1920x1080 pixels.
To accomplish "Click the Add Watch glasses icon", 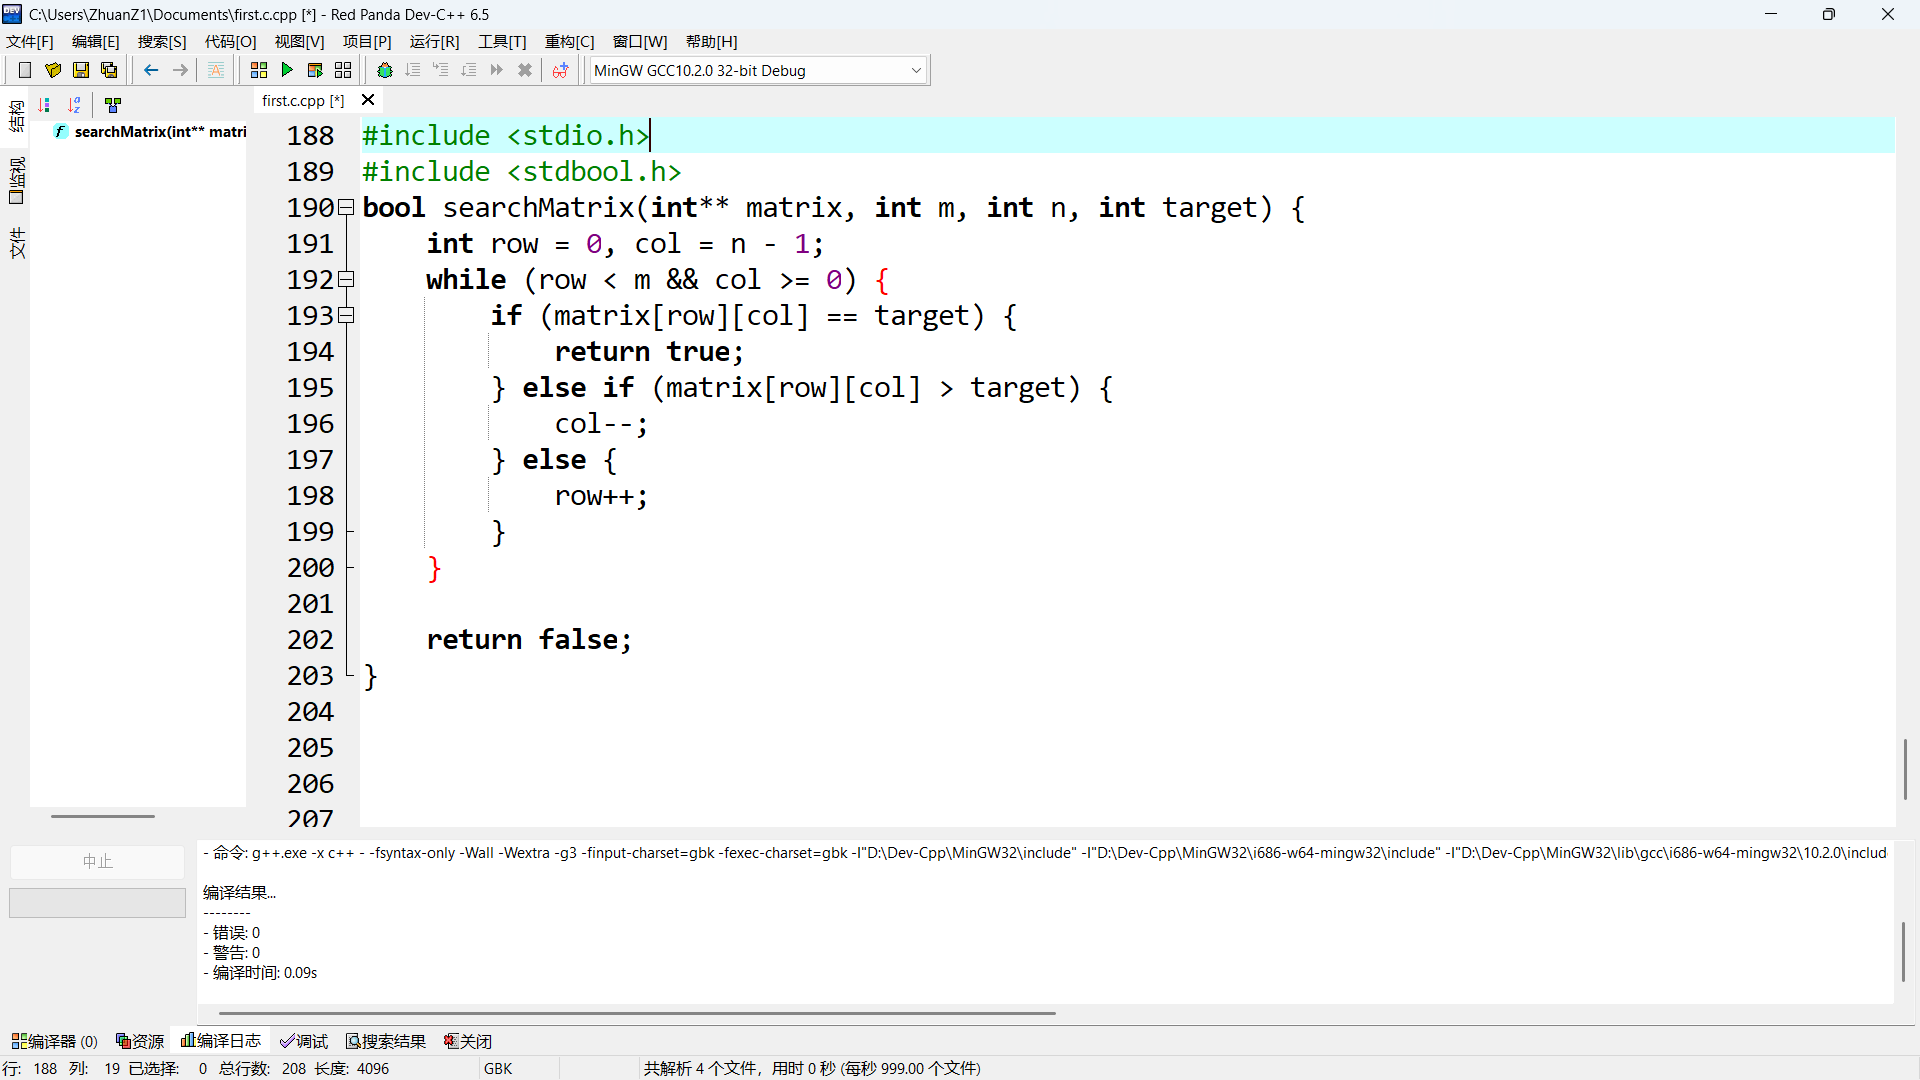I will coord(560,70).
